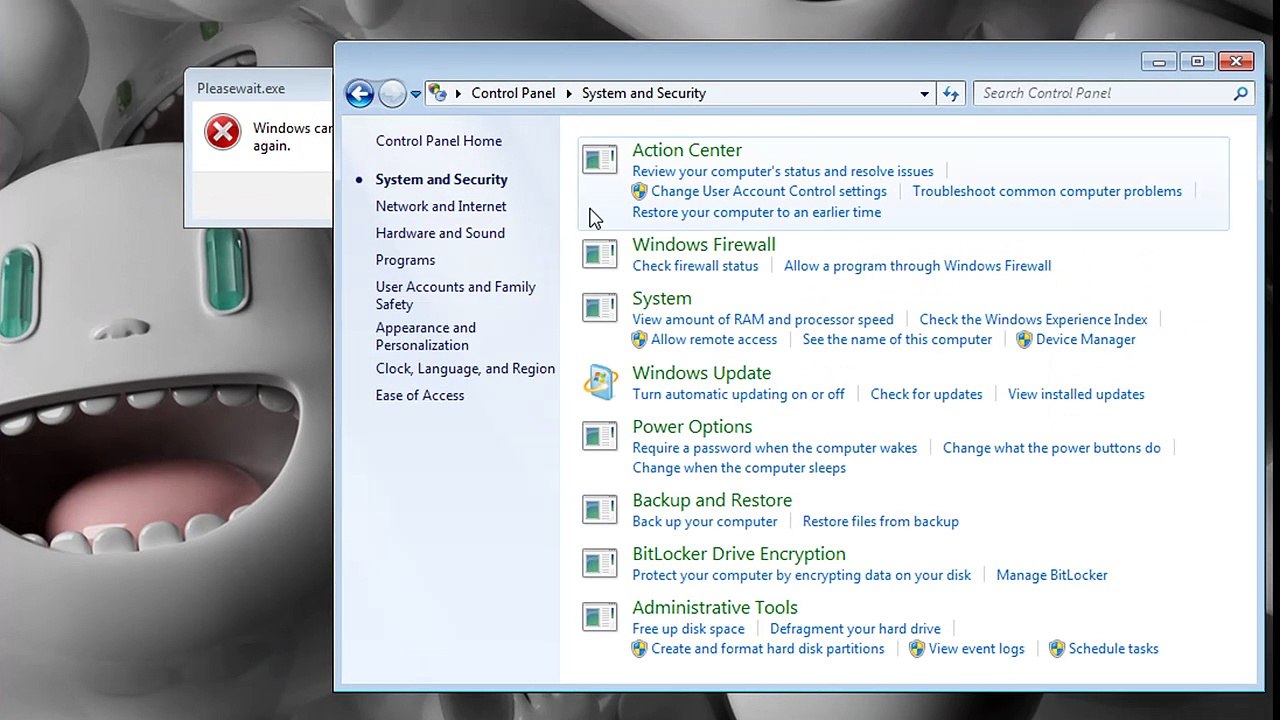Open the System heading link

(x=662, y=298)
